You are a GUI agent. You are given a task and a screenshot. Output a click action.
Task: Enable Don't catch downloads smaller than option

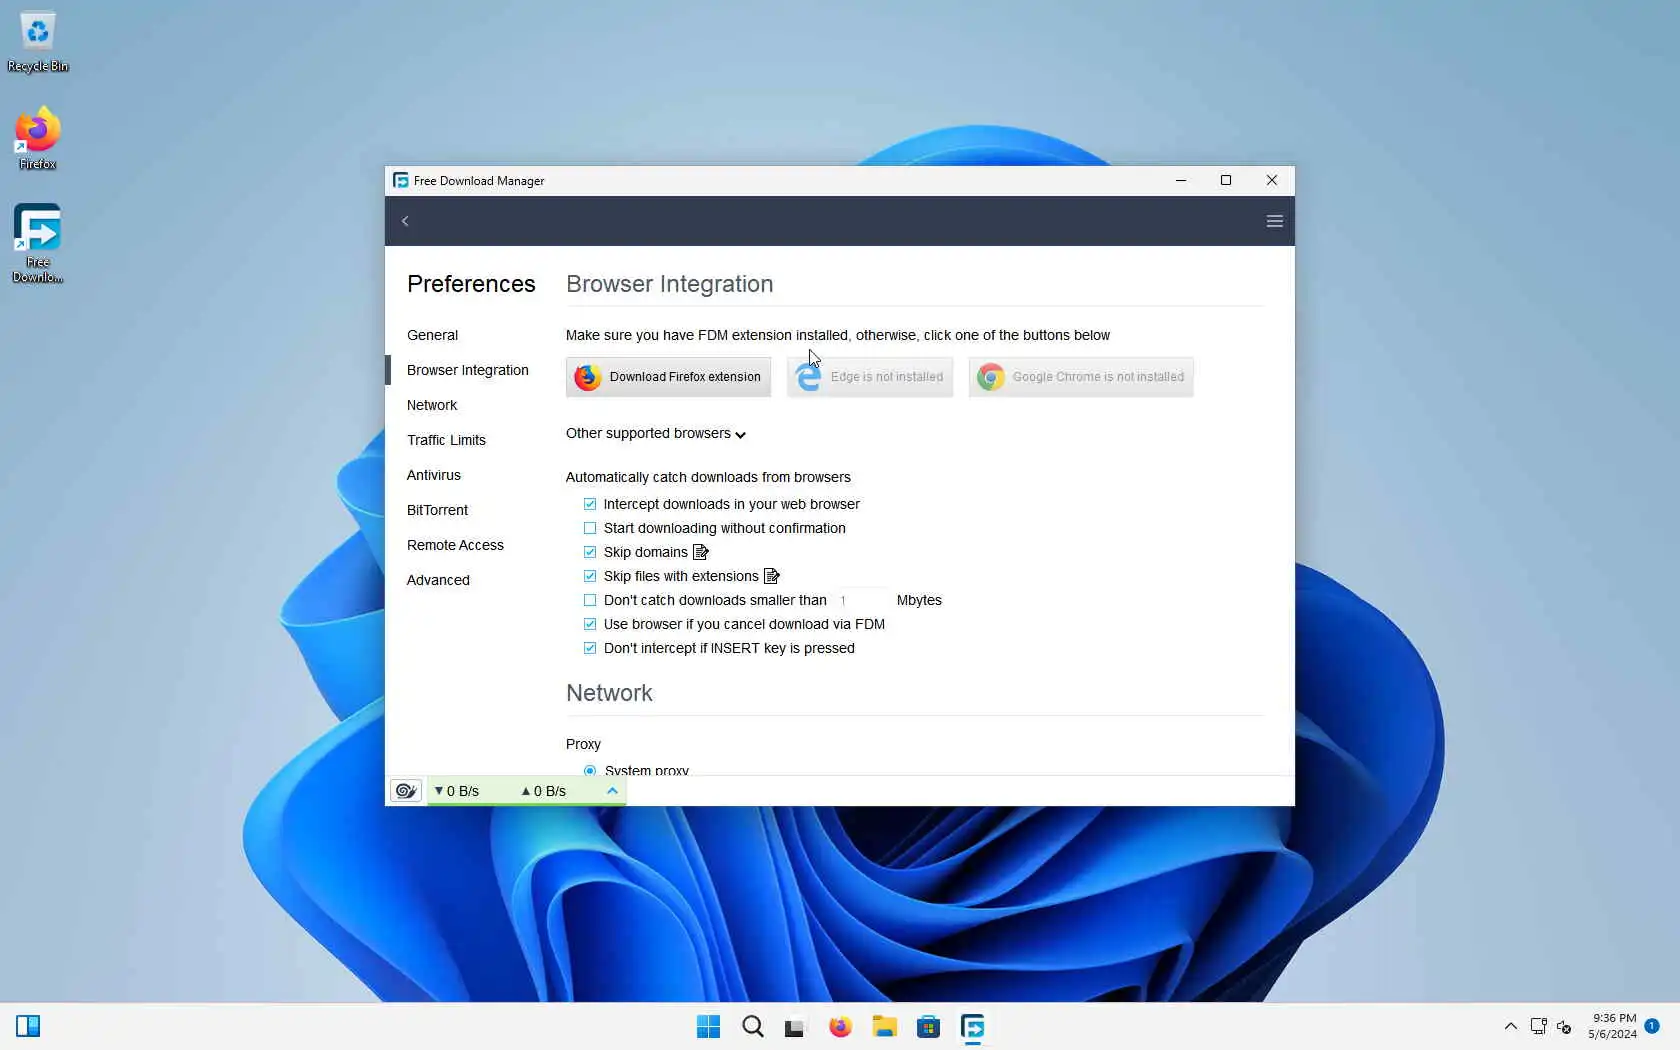point(590,600)
